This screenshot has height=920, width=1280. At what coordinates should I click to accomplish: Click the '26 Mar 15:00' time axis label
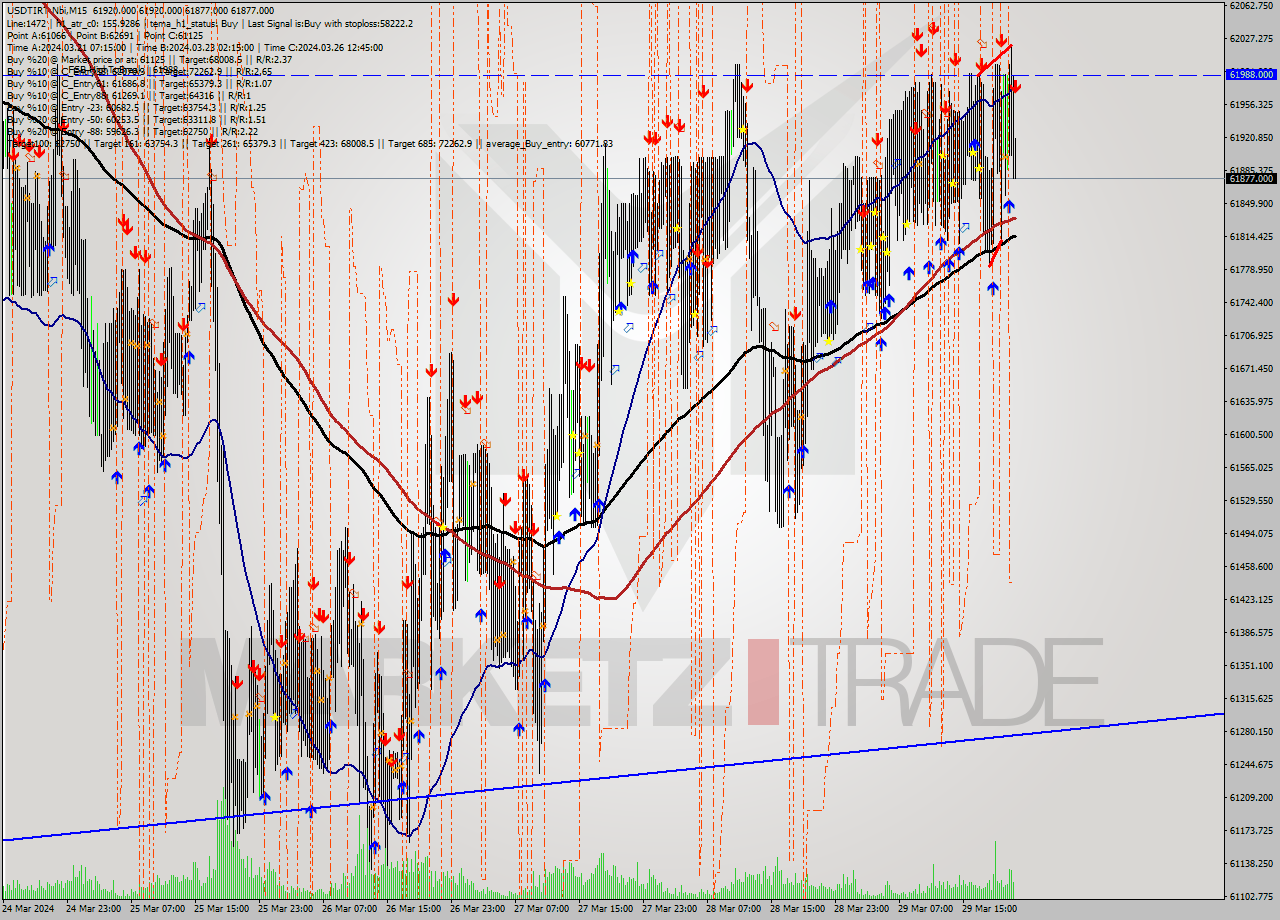tap(414, 909)
